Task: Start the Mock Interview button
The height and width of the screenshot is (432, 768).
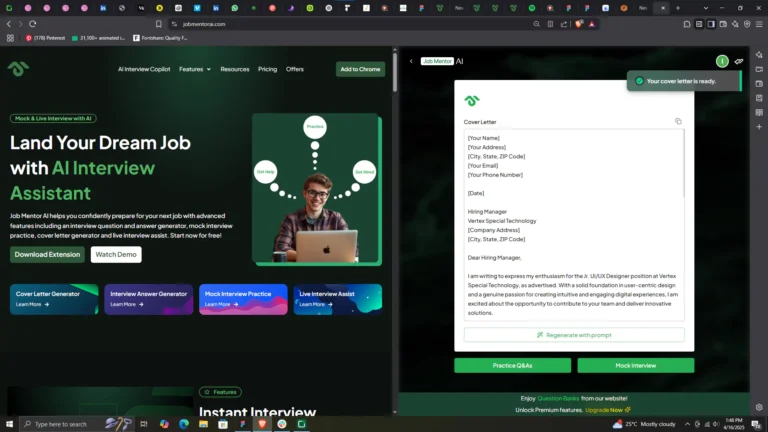Action: (635, 366)
